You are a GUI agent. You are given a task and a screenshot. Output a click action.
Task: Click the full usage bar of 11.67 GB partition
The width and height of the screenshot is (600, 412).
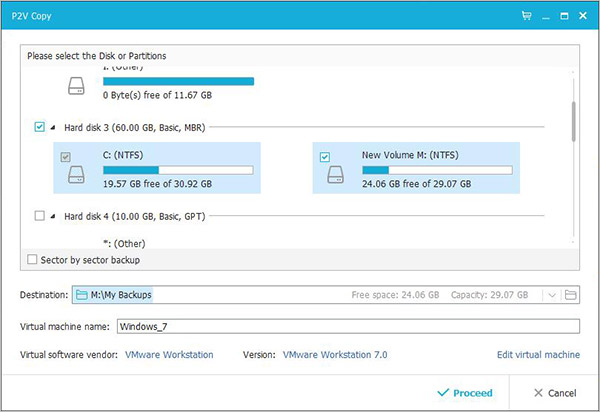click(x=178, y=81)
